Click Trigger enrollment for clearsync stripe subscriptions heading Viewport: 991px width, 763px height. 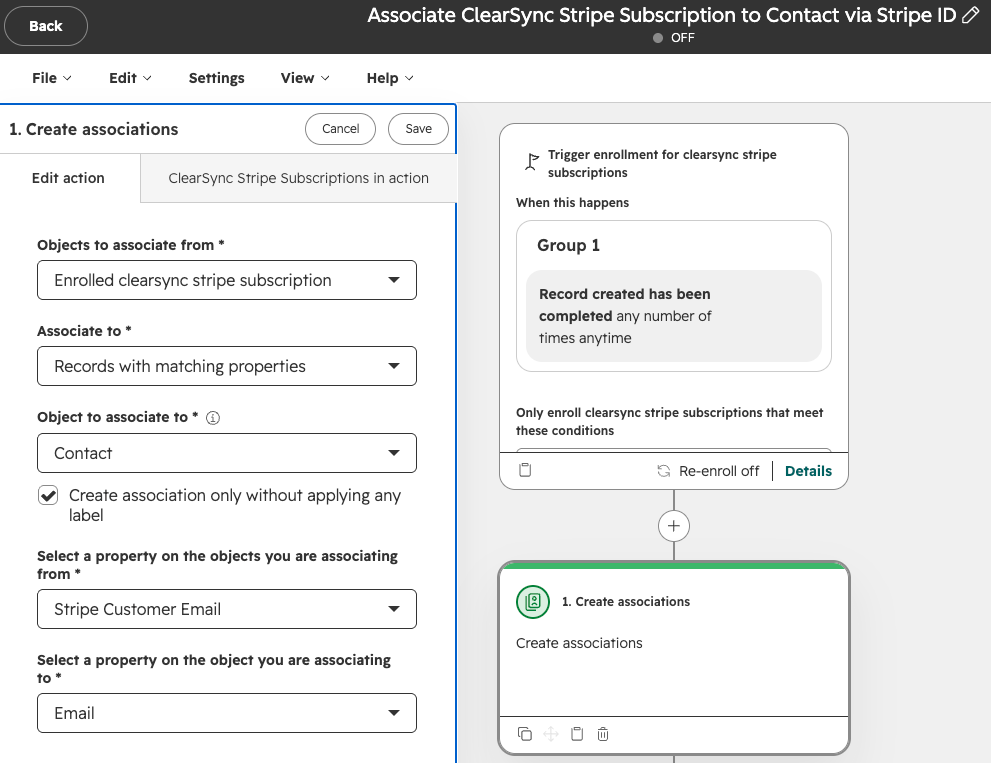(662, 164)
